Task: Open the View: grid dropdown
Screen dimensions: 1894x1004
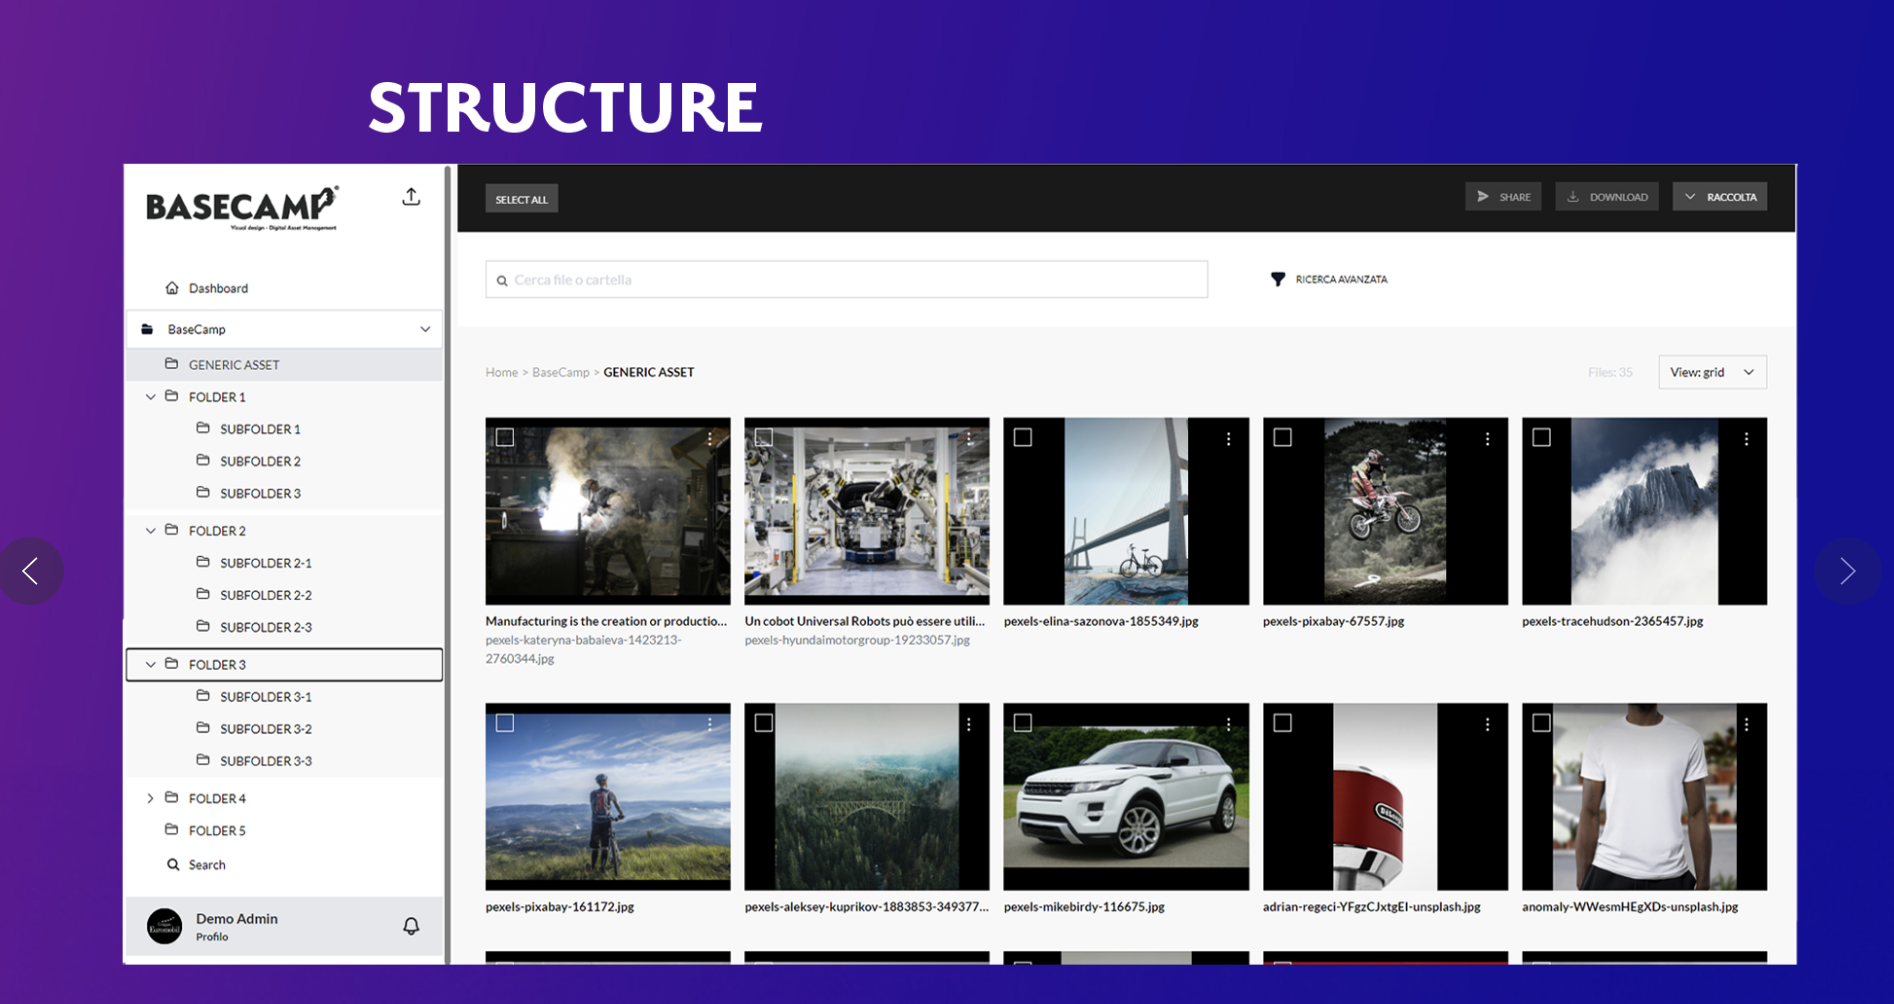Action: pyautogui.click(x=1711, y=372)
